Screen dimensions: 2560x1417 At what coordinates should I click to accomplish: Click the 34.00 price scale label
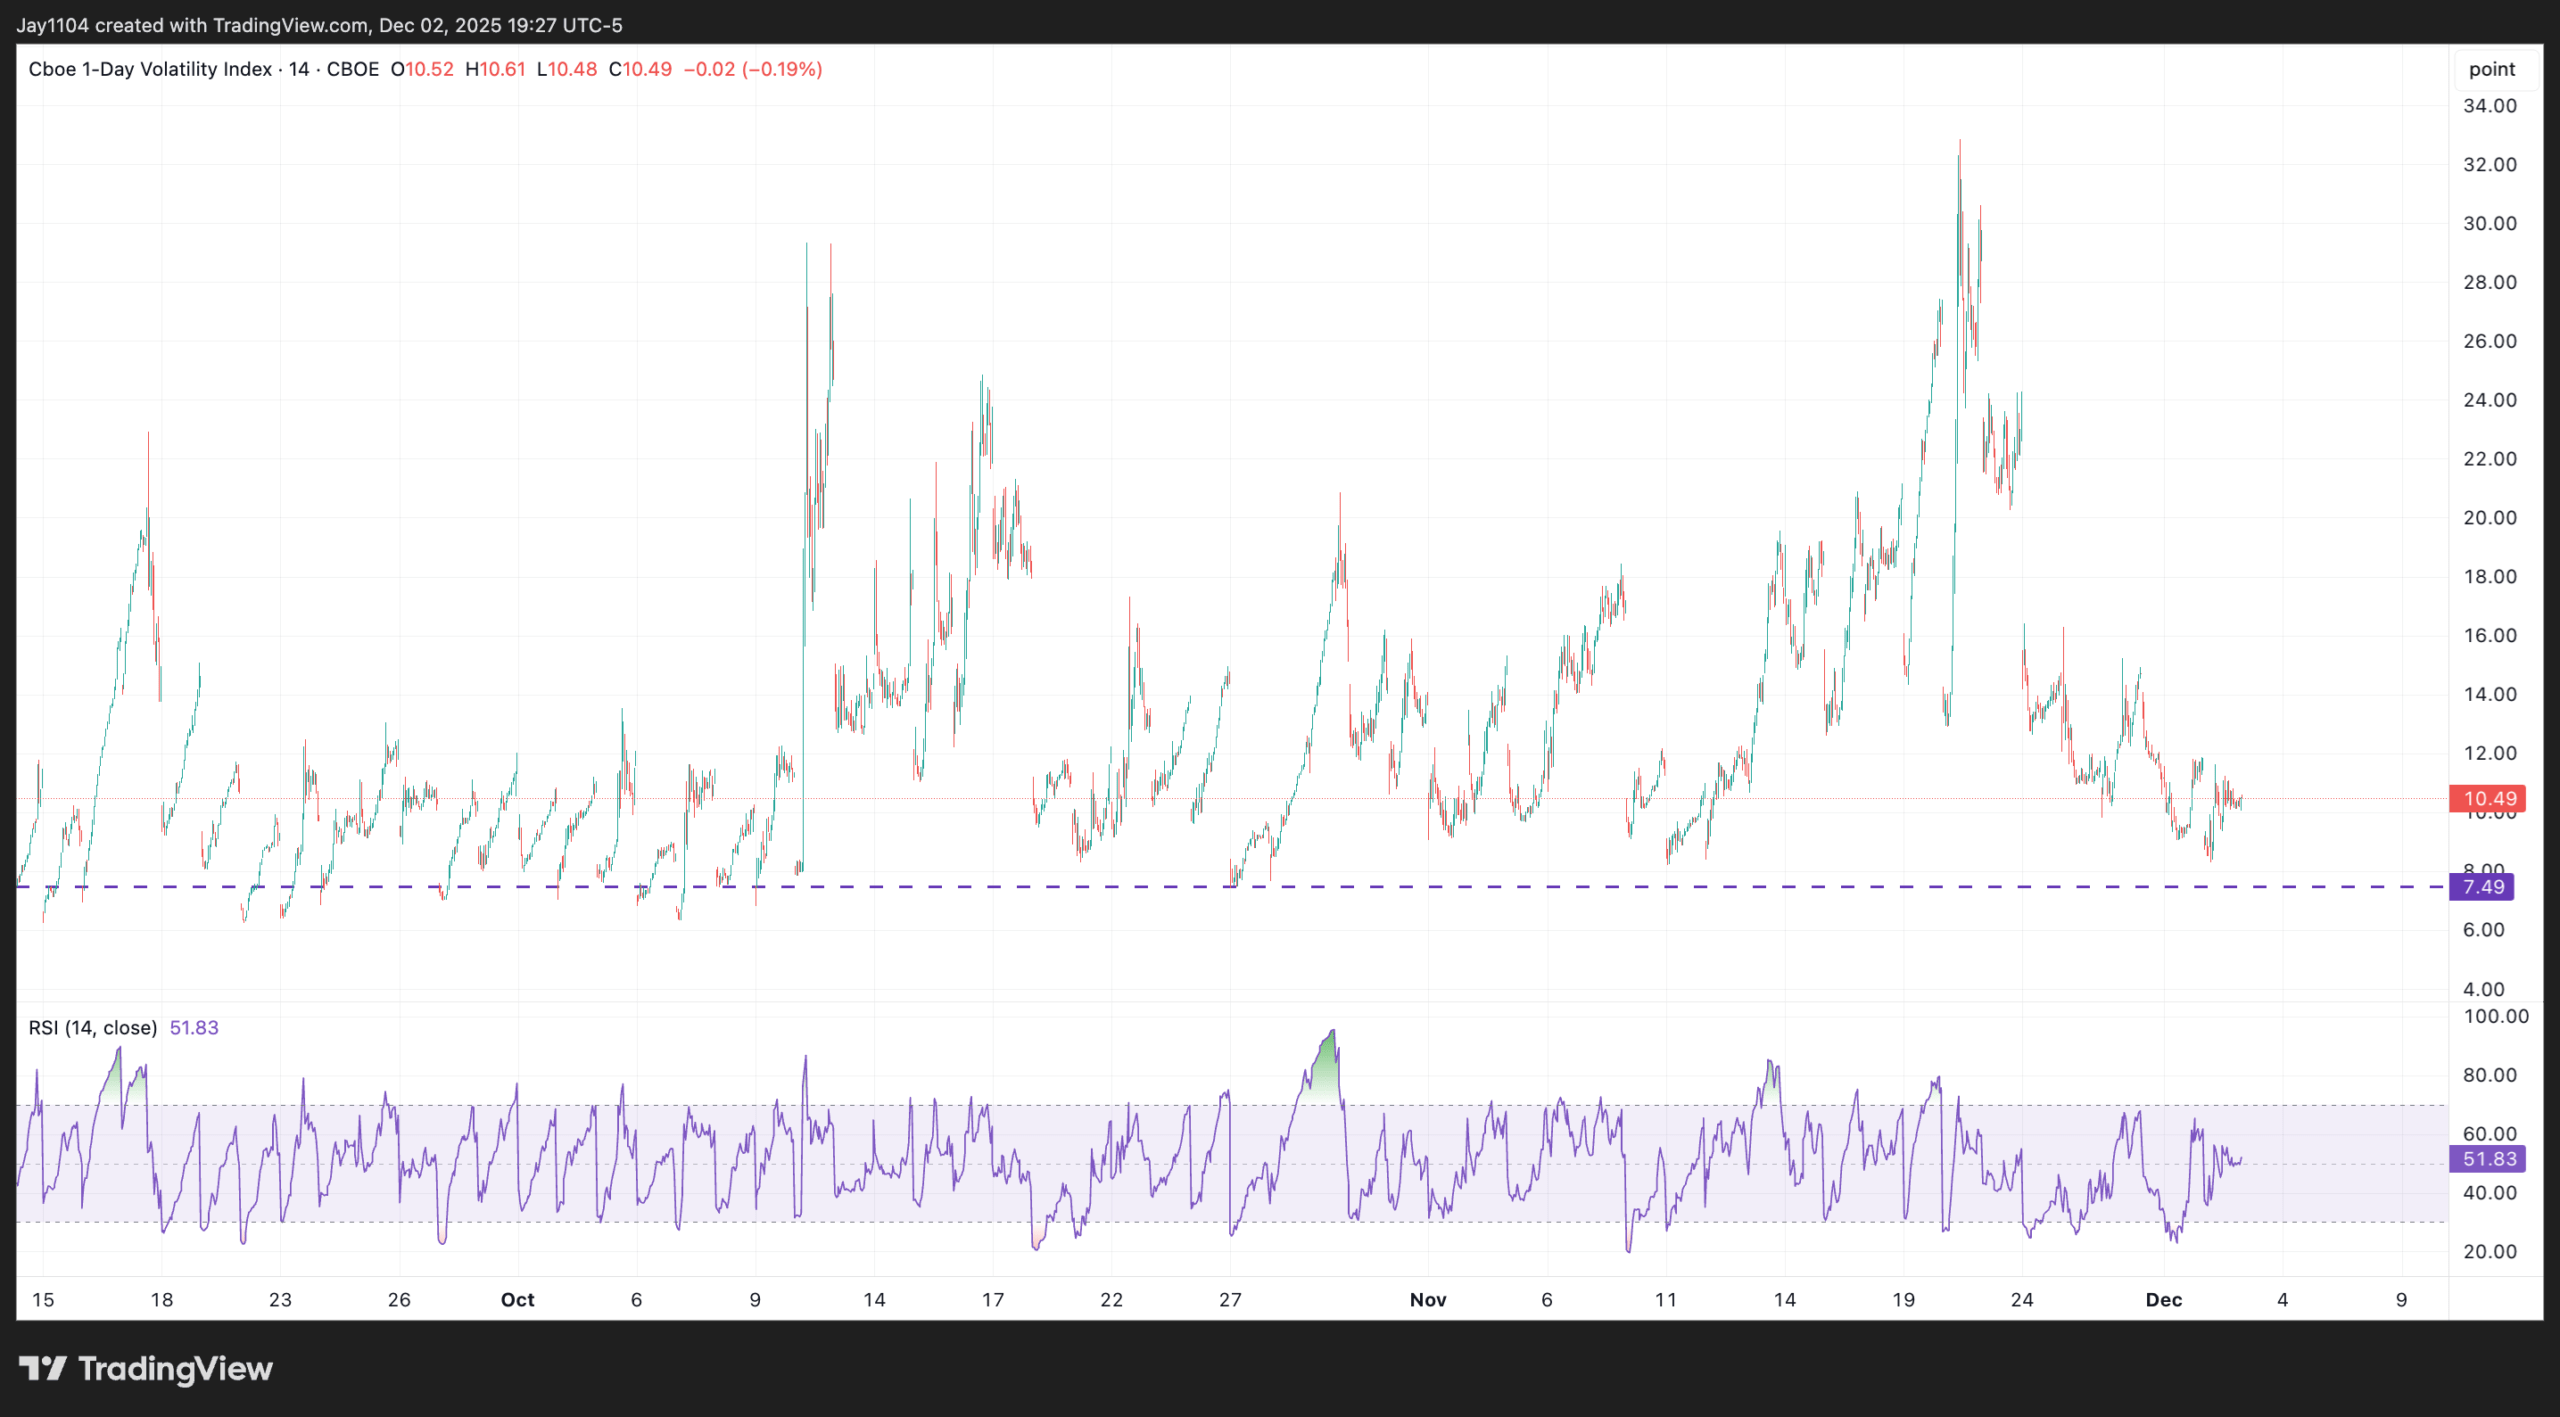(x=2489, y=106)
